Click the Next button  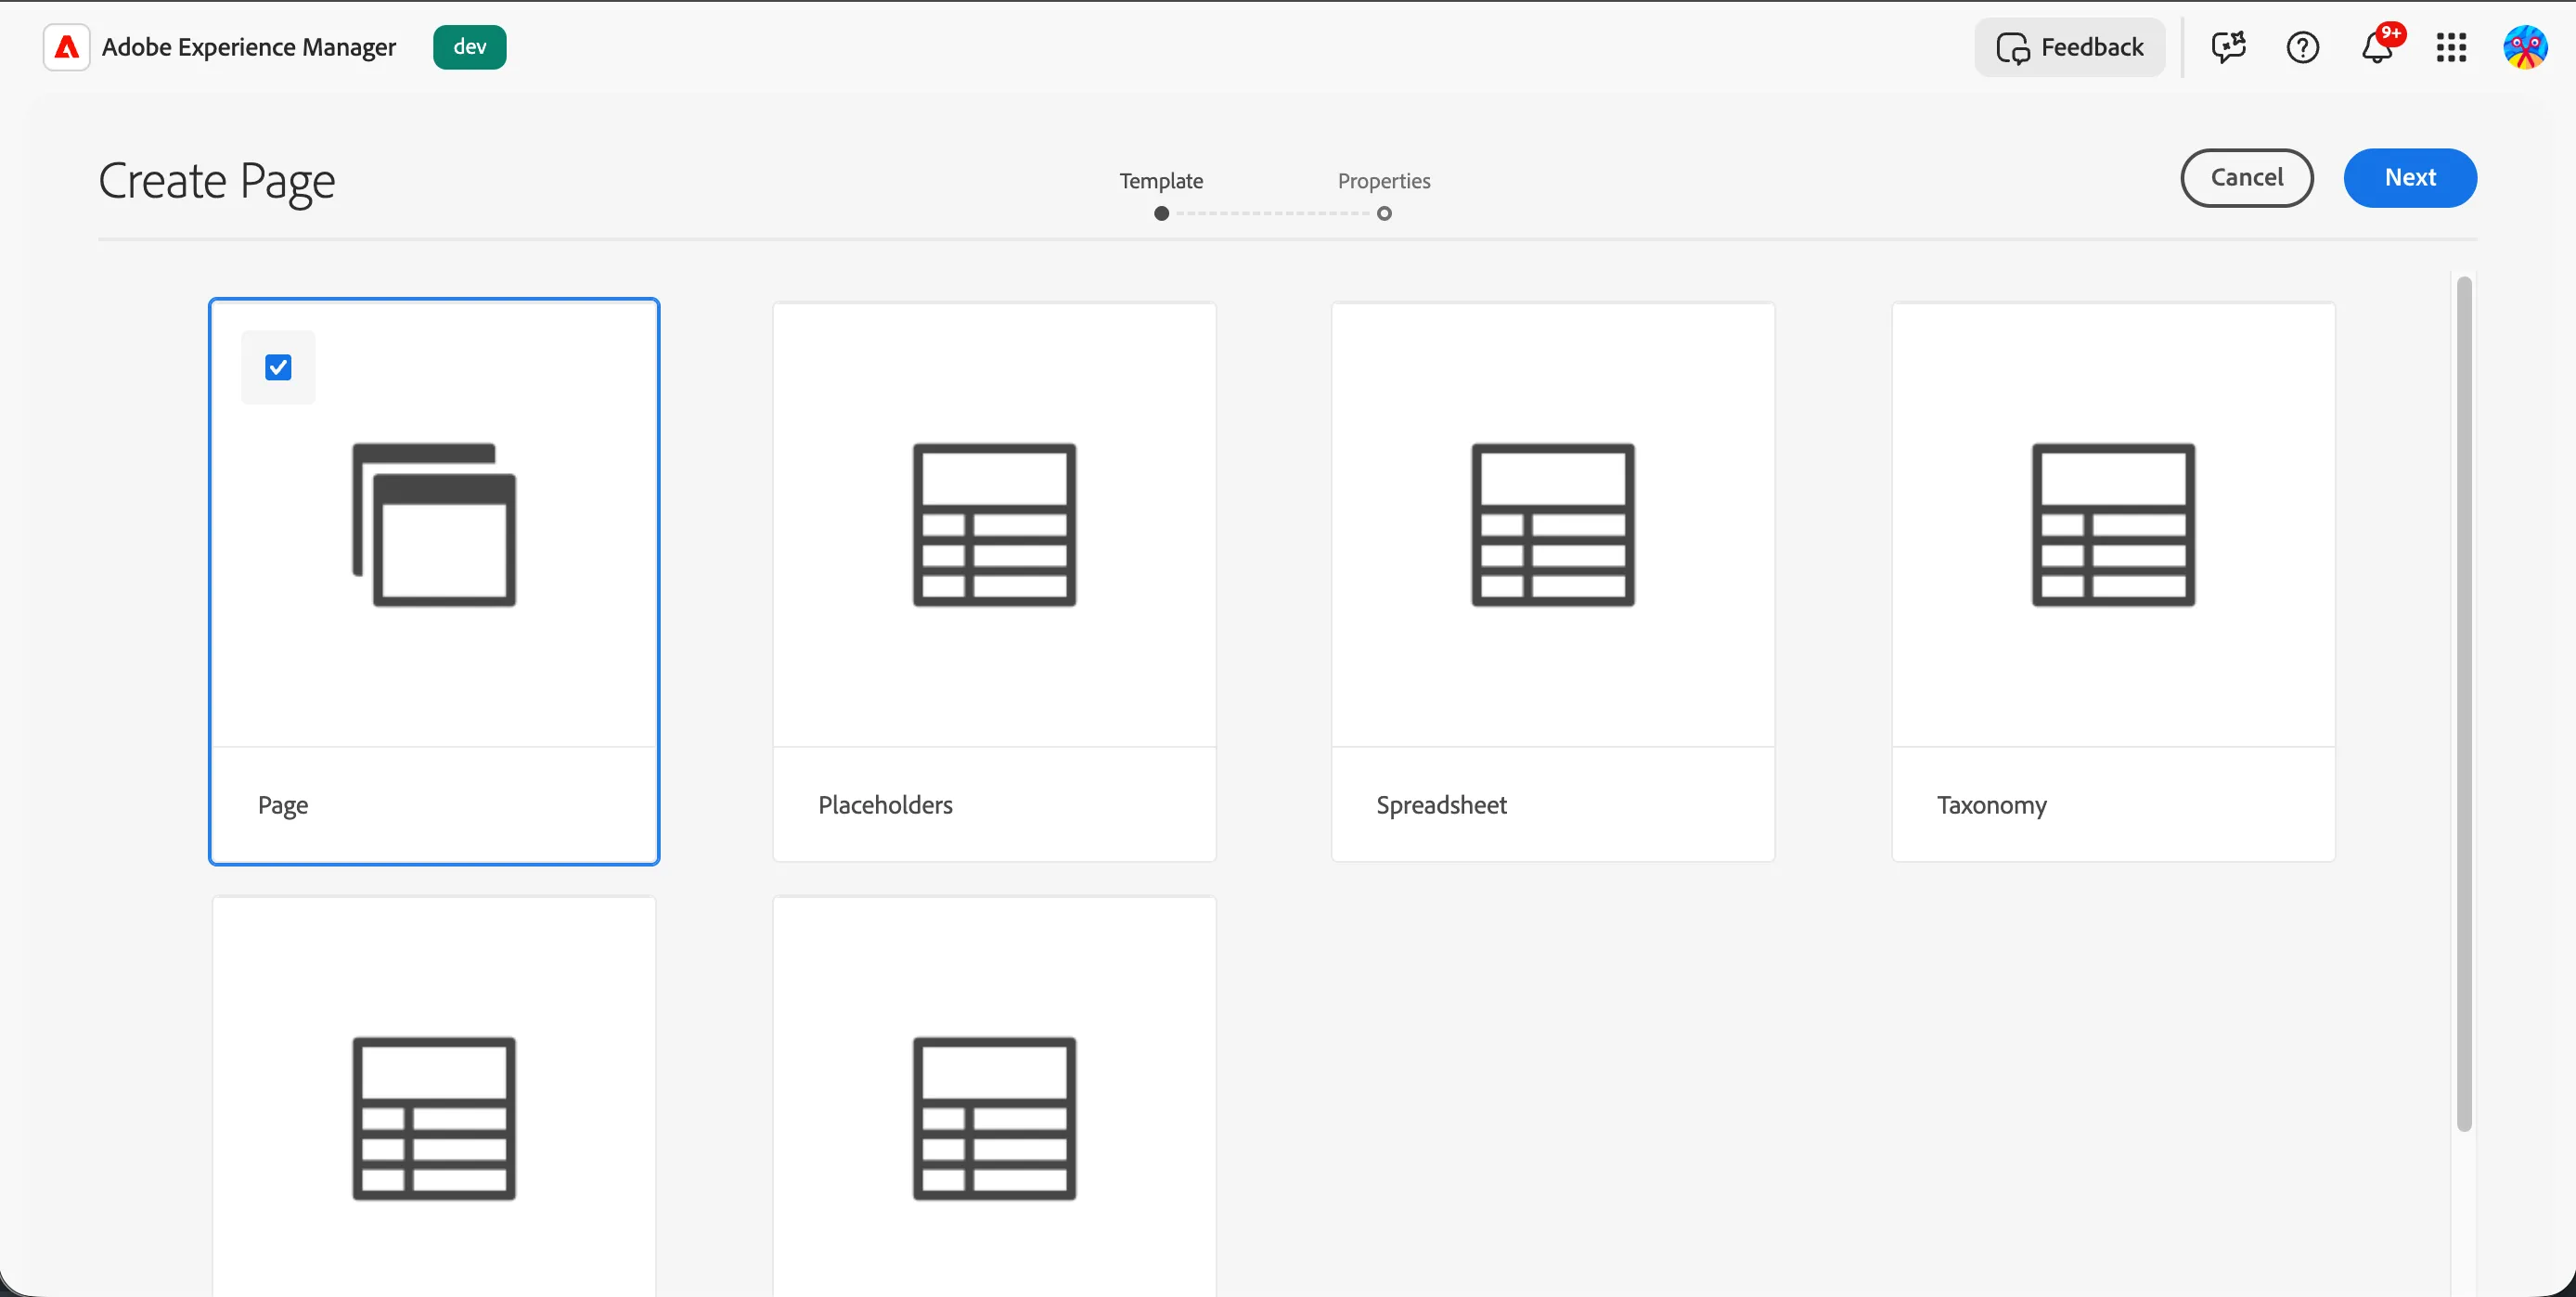pyautogui.click(x=2410, y=178)
